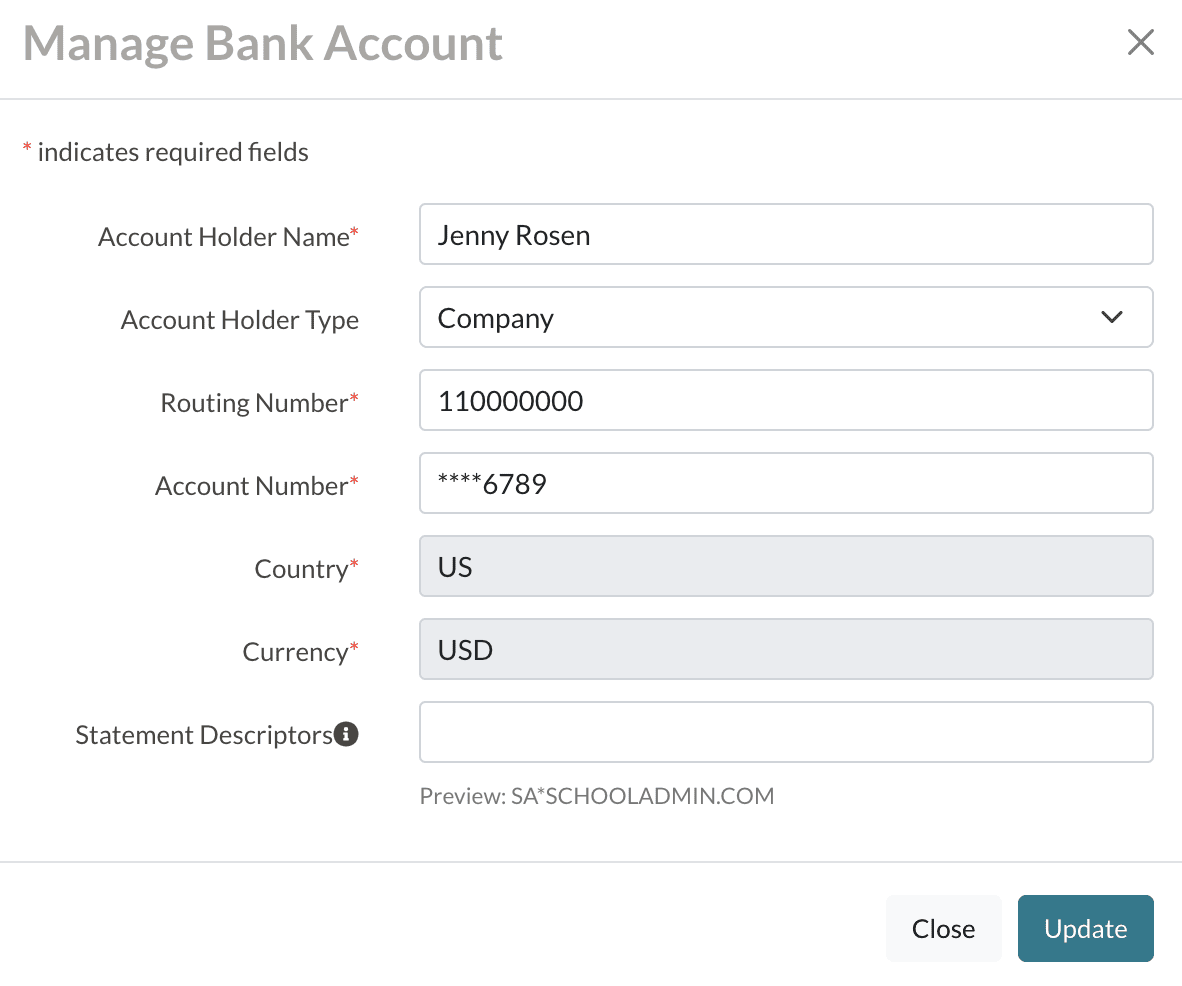Screen dimensions: 1182x986
Task: Open the Account Holder Type dropdown
Action: [x=786, y=317]
